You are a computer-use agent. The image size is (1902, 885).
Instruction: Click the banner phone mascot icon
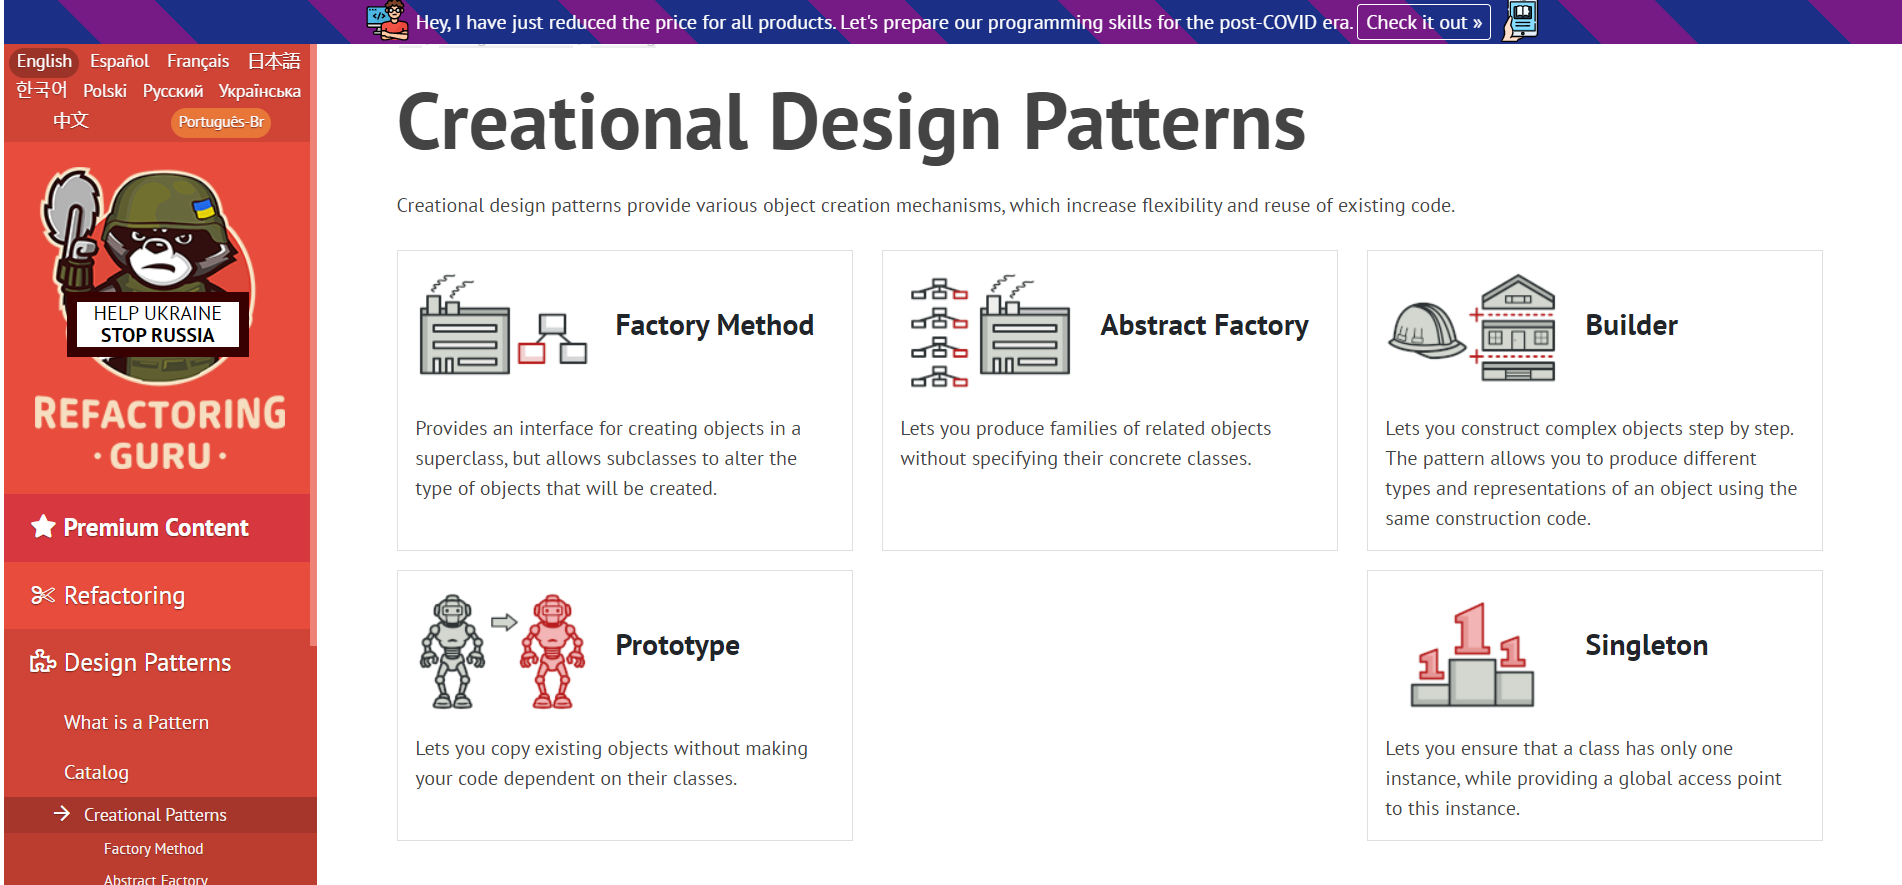[x=1520, y=21]
